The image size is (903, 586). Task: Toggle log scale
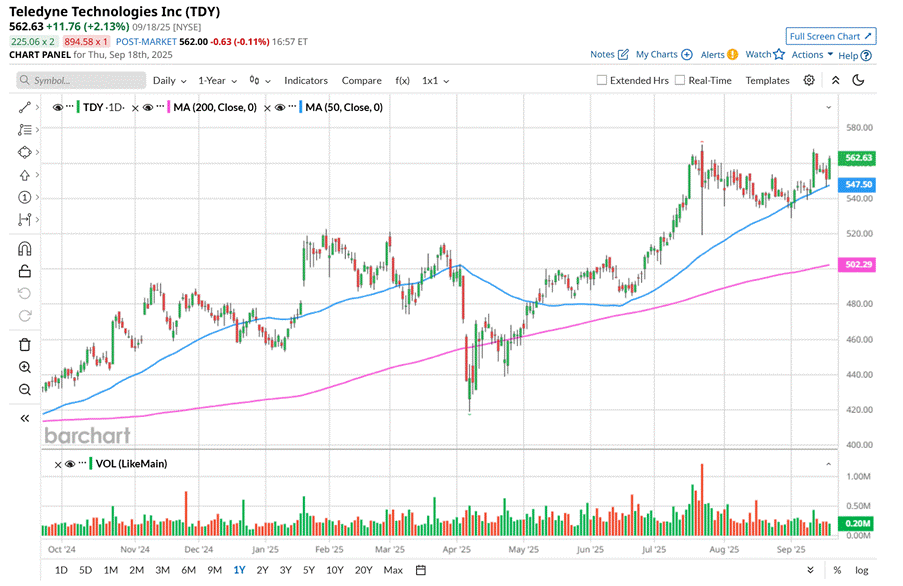click(x=862, y=570)
